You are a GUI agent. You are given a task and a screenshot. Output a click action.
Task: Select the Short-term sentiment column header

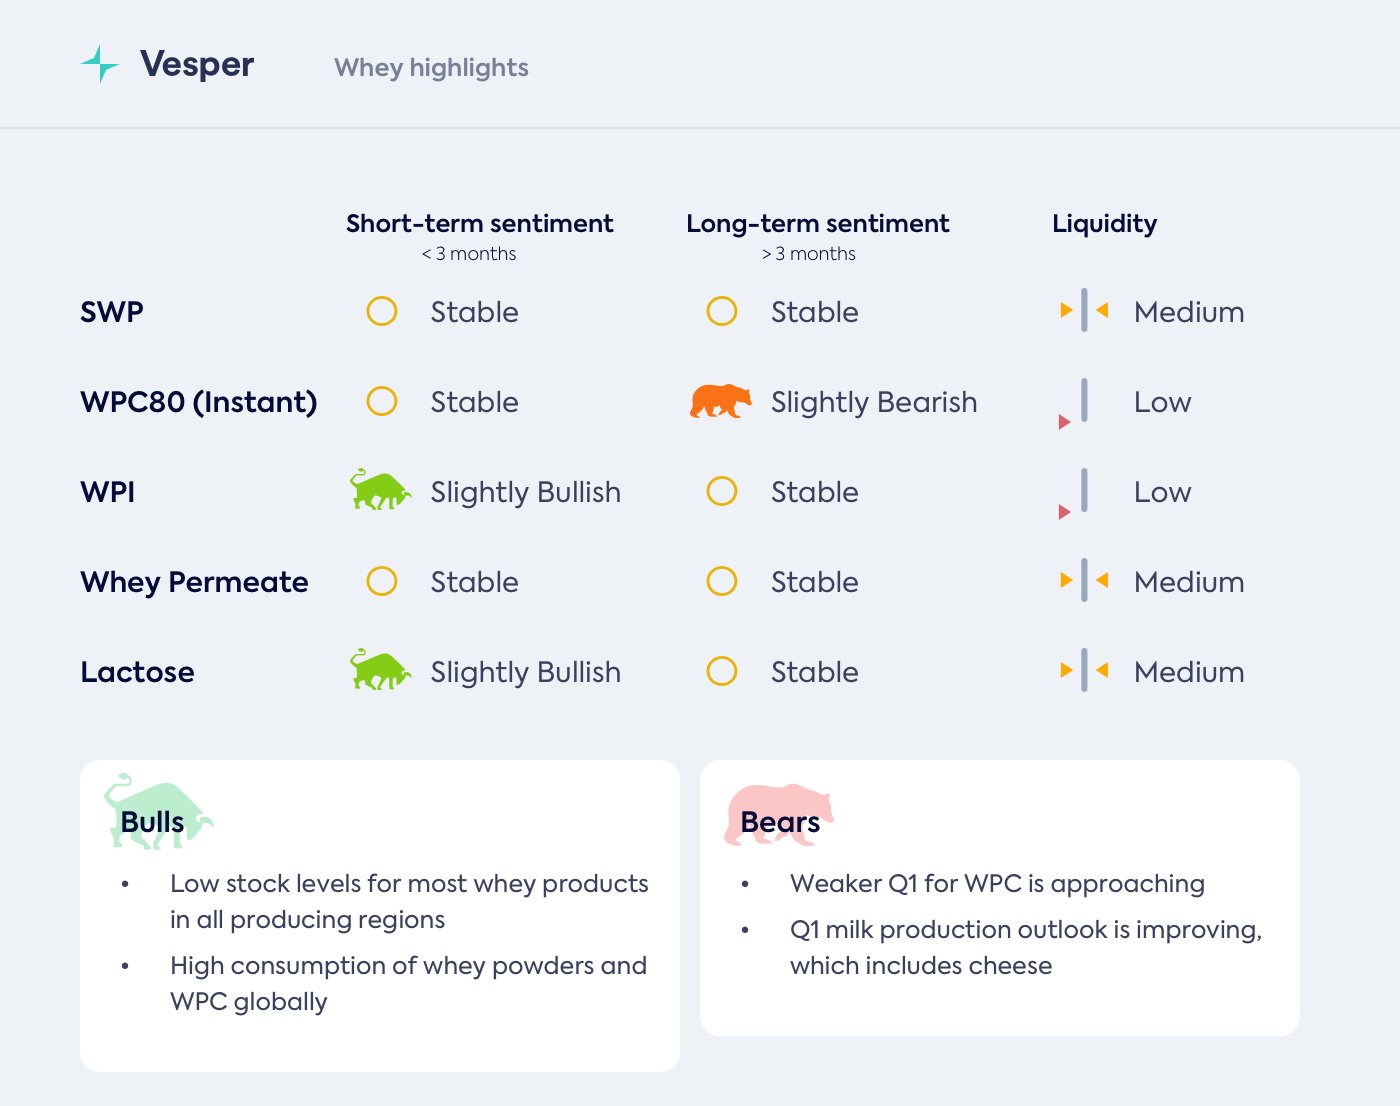point(479,223)
